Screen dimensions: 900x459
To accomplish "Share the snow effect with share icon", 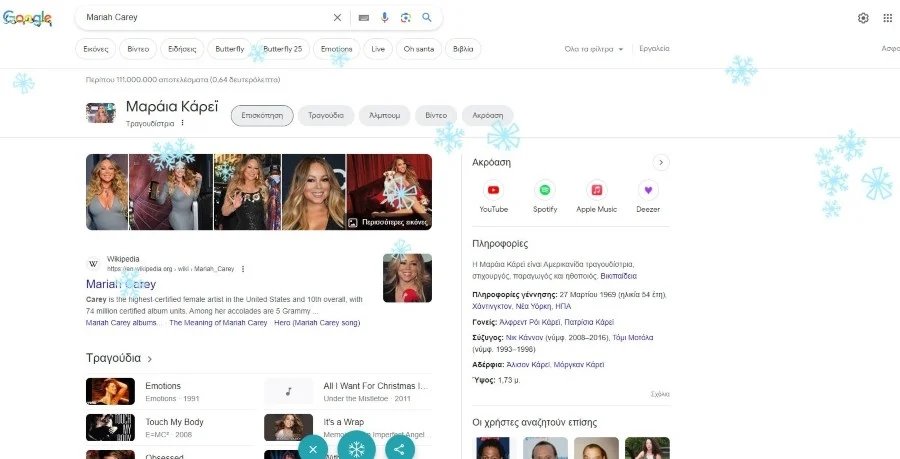I will point(400,448).
